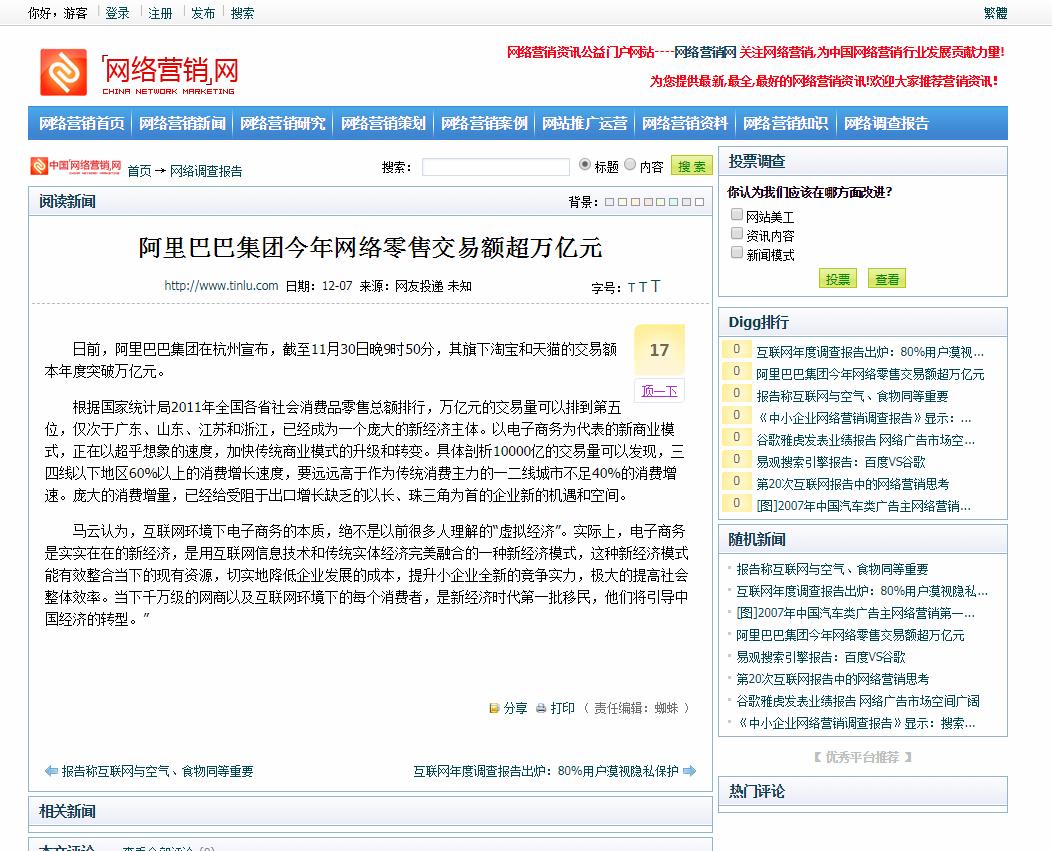1052x851 pixels.
Task: Open the 网站推广运营 nav tab
Action: pyautogui.click(x=585, y=123)
